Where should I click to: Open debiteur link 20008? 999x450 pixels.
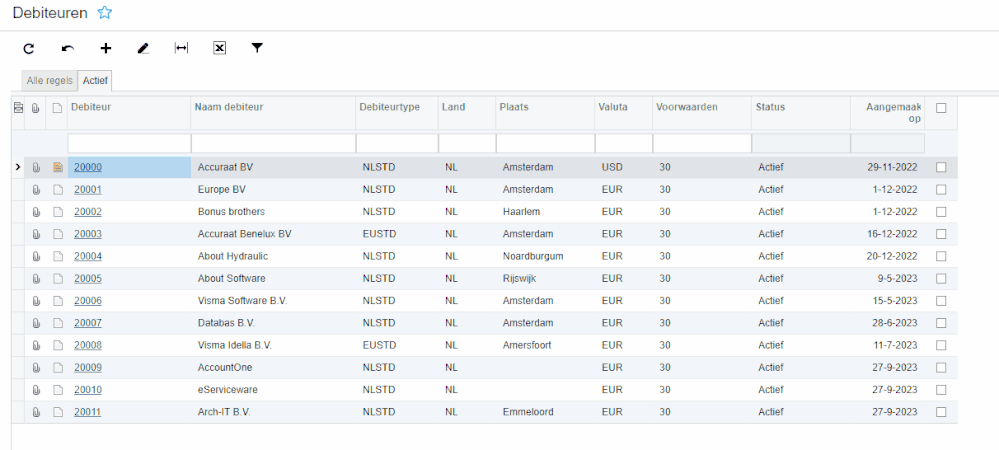(88, 345)
